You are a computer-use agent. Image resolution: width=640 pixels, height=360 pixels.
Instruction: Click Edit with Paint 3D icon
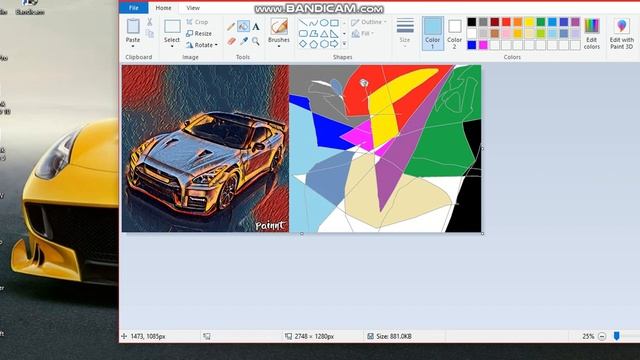coord(622,26)
